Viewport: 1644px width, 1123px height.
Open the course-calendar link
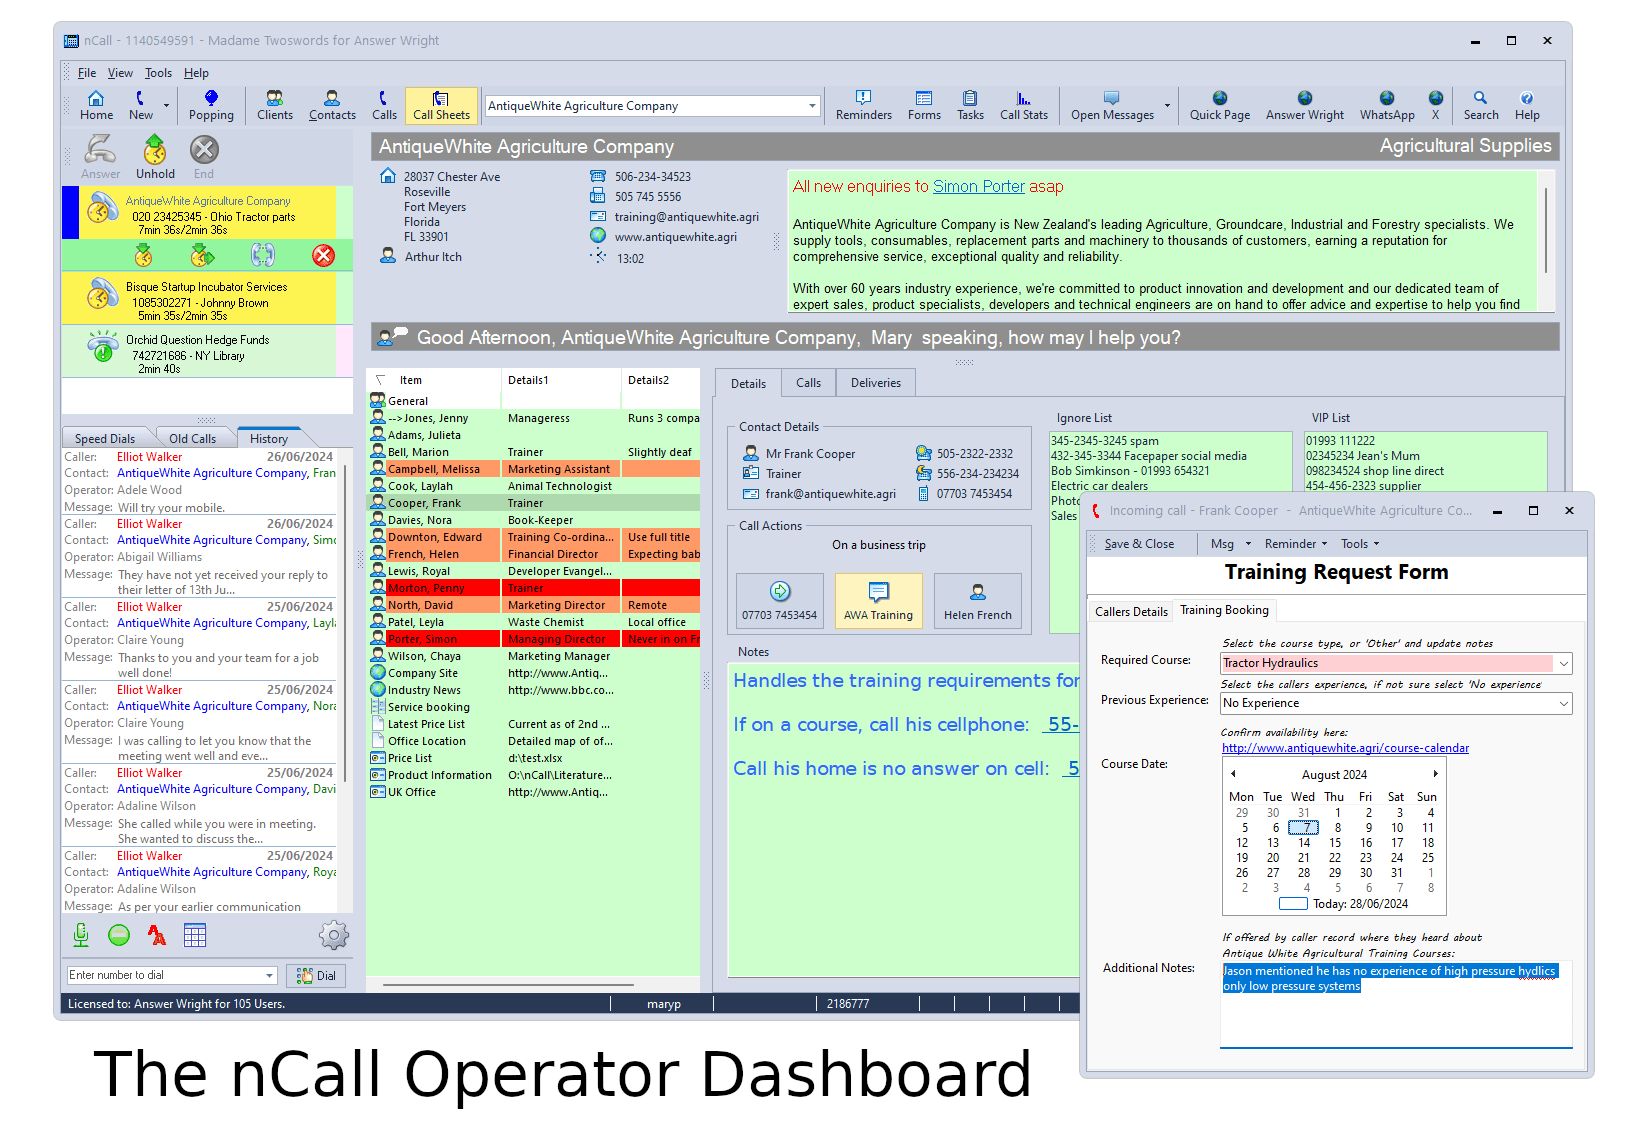point(1345,748)
